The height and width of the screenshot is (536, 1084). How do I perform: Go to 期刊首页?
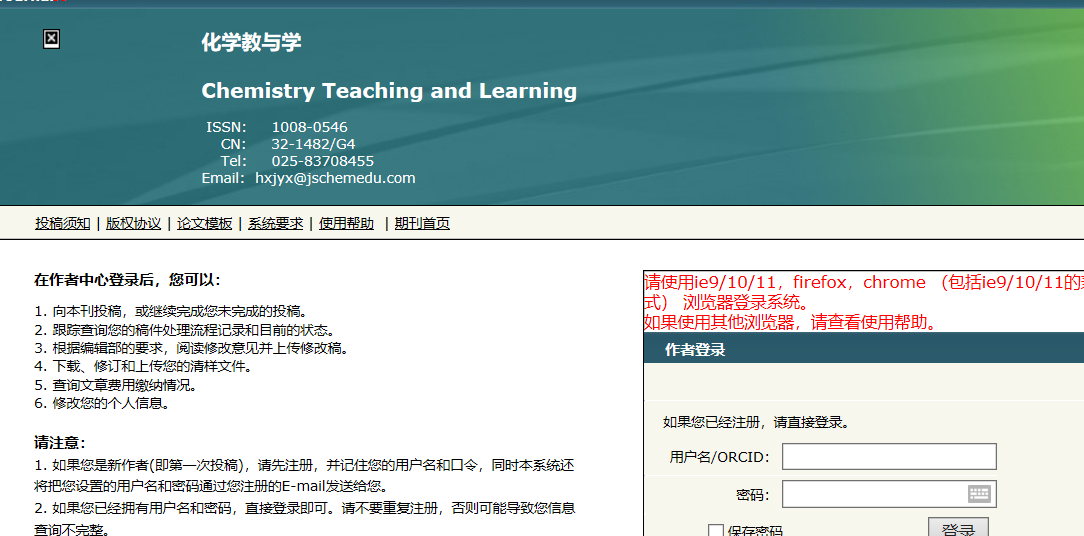(x=422, y=223)
